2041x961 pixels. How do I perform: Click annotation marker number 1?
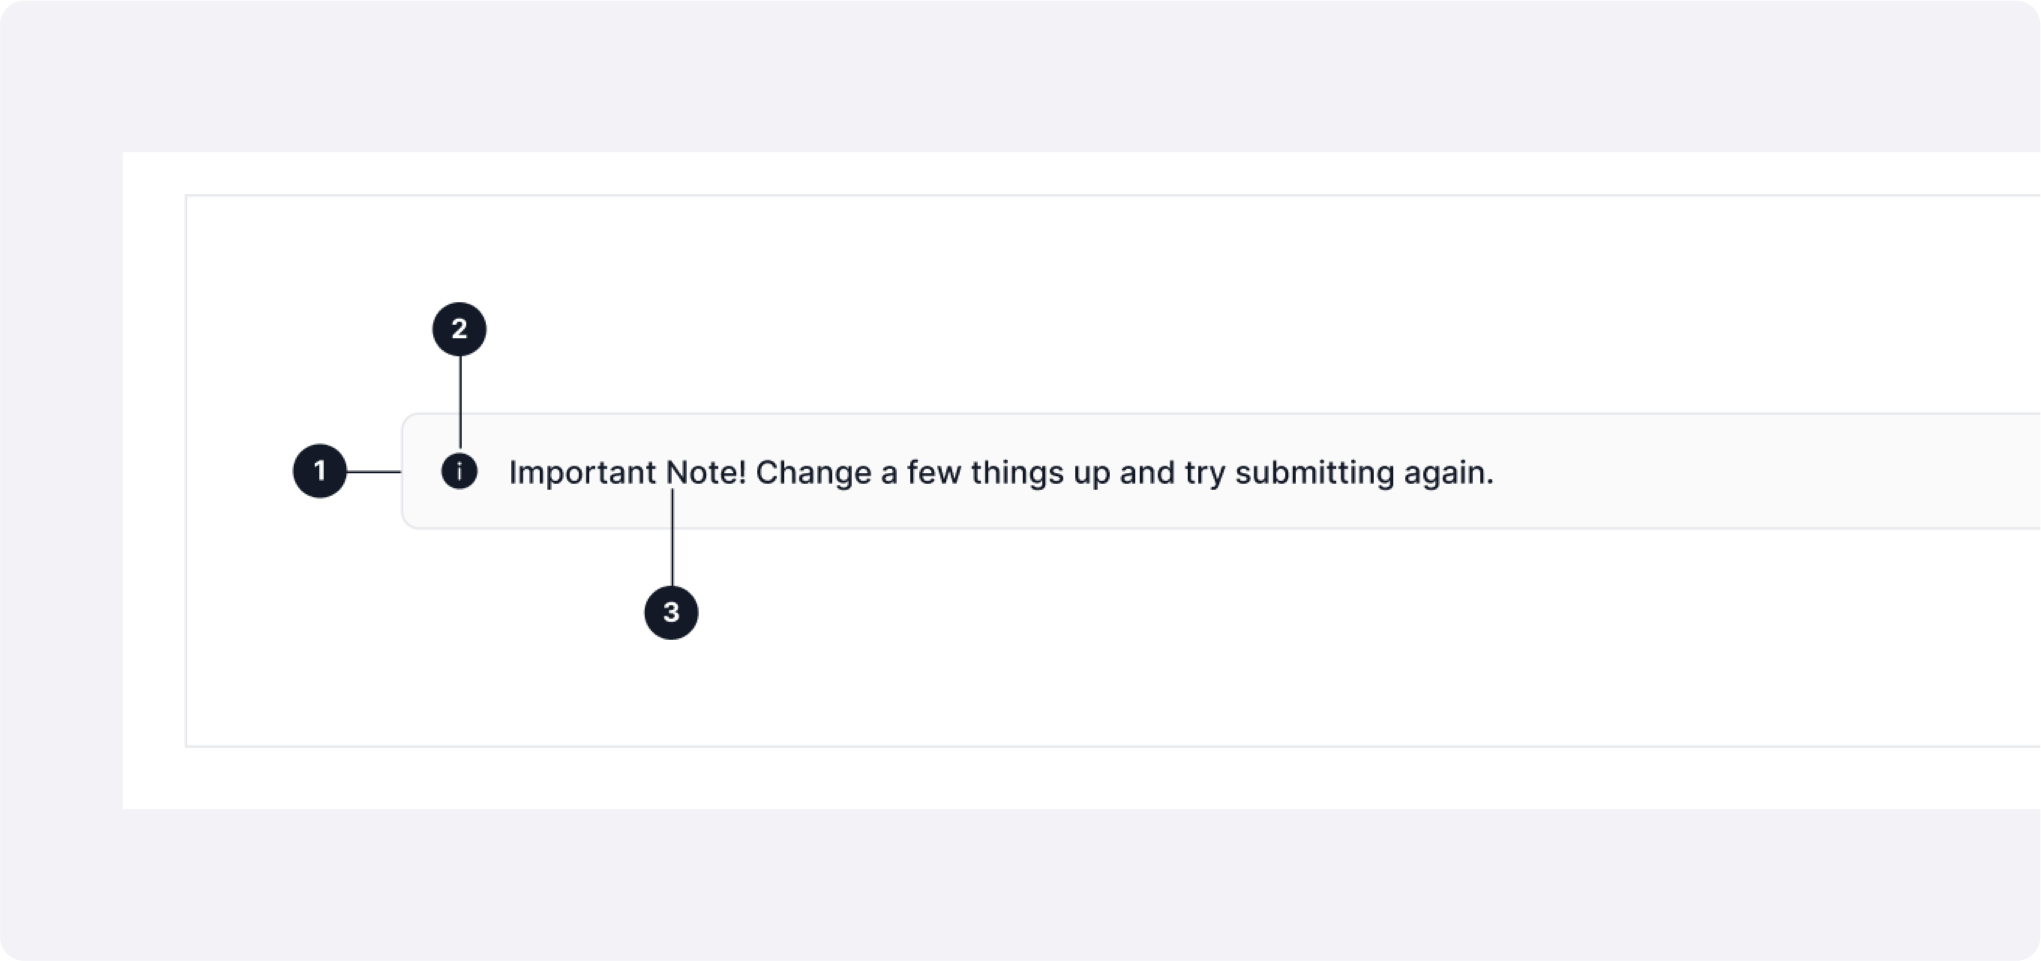[x=320, y=471]
